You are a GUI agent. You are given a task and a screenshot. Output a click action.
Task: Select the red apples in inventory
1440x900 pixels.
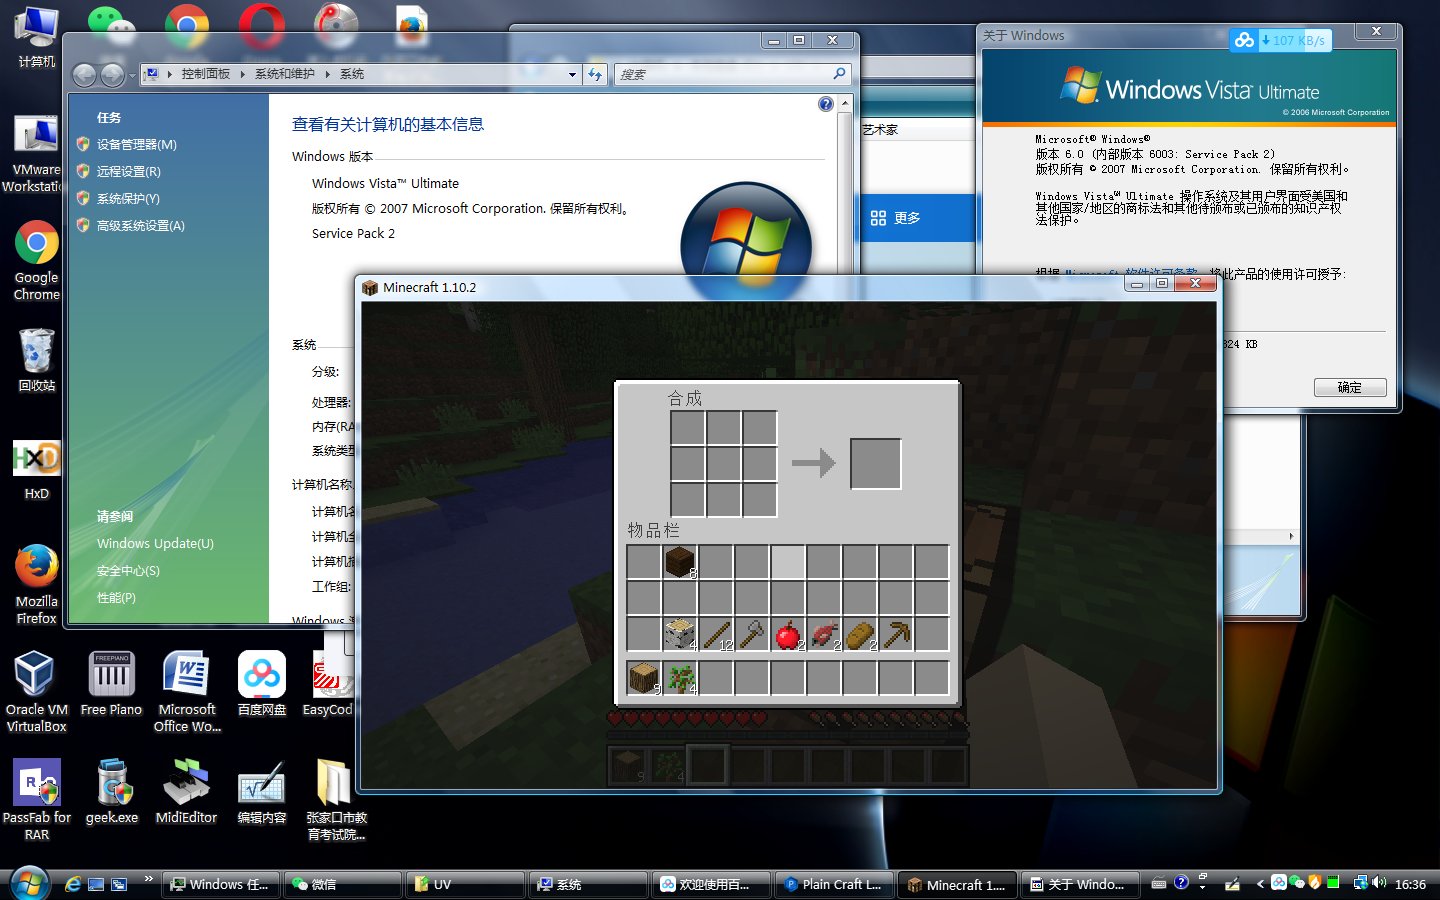point(788,634)
